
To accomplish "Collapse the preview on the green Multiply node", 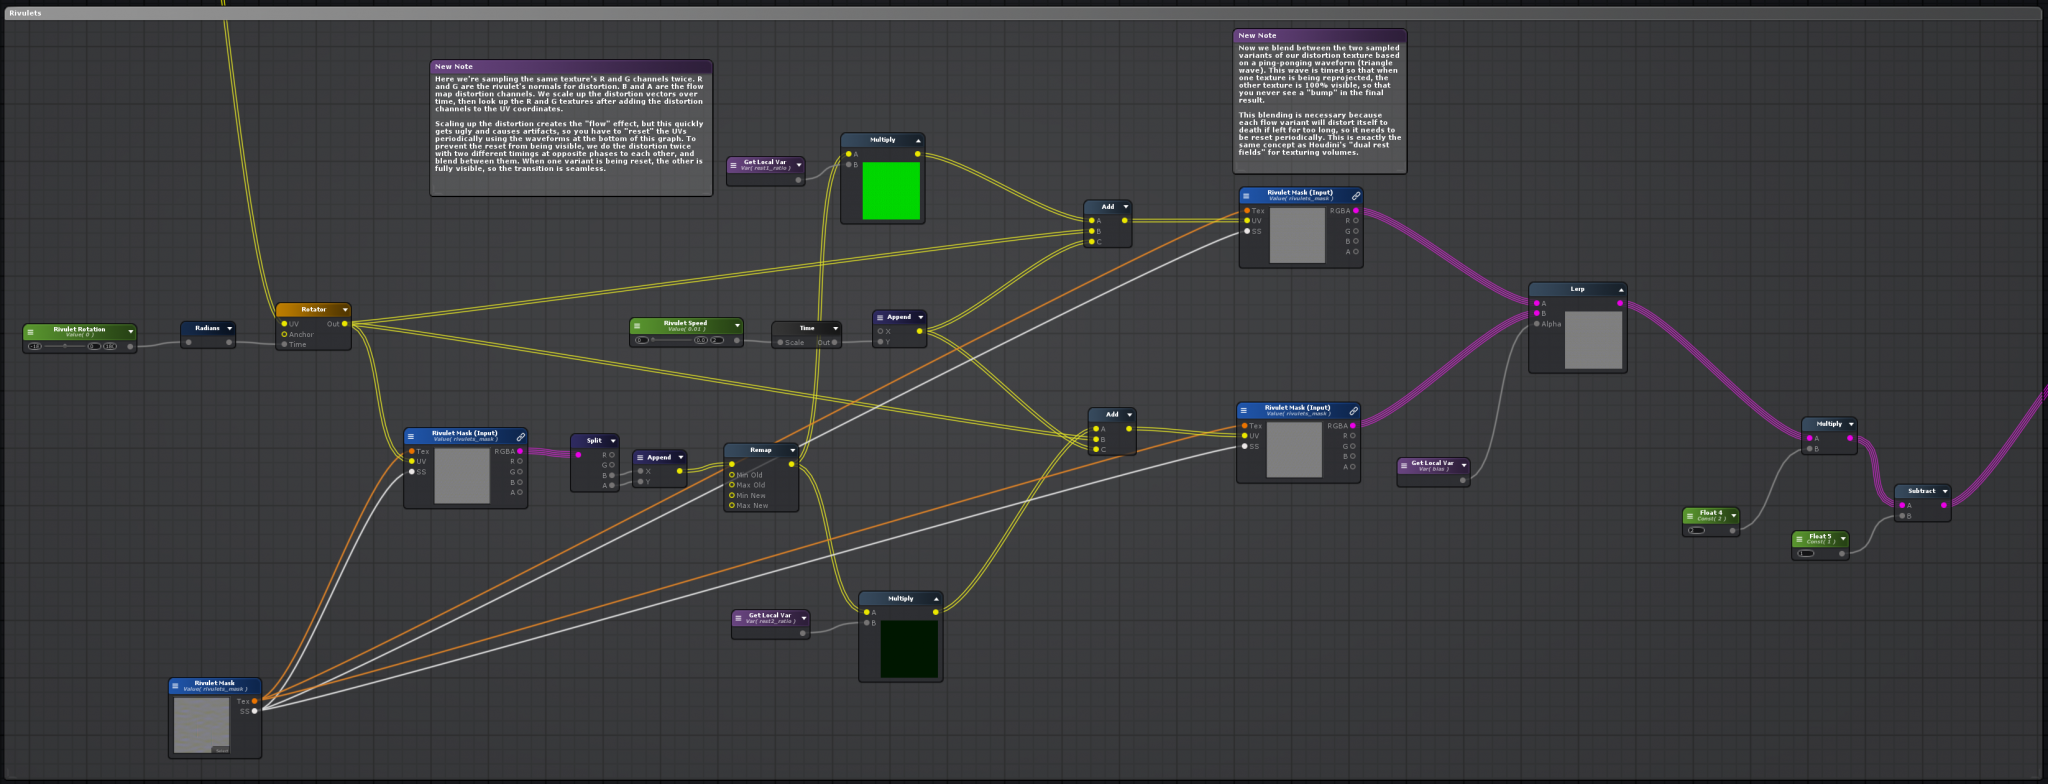I will tap(917, 141).
